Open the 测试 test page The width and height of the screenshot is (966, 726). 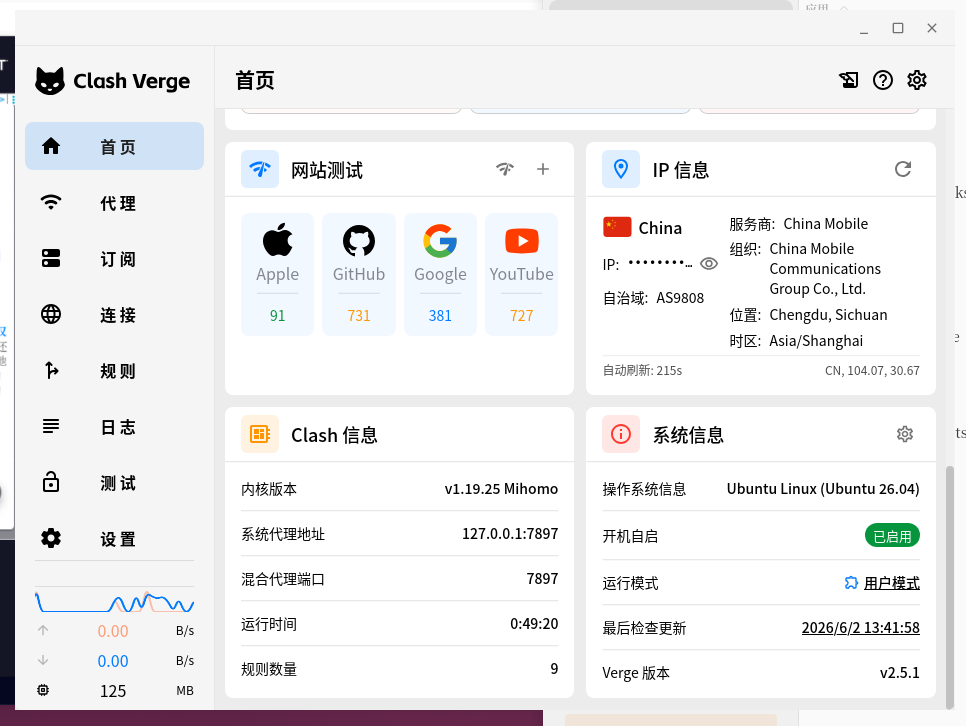[x=114, y=483]
